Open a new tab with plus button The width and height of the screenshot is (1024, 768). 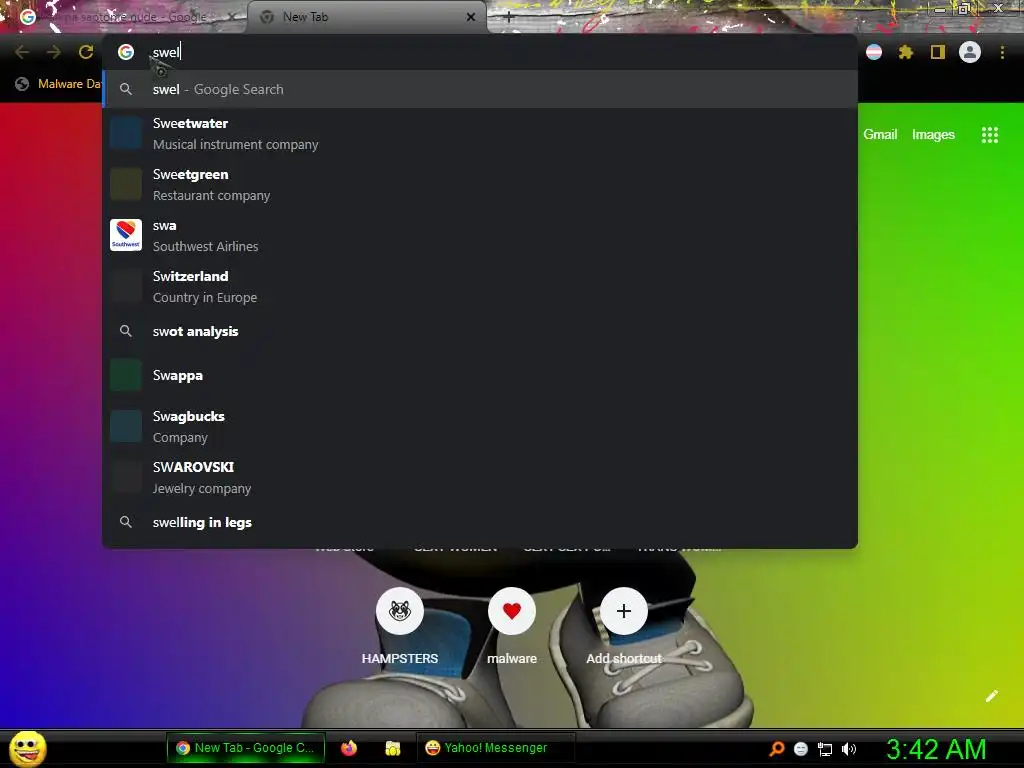(x=509, y=18)
